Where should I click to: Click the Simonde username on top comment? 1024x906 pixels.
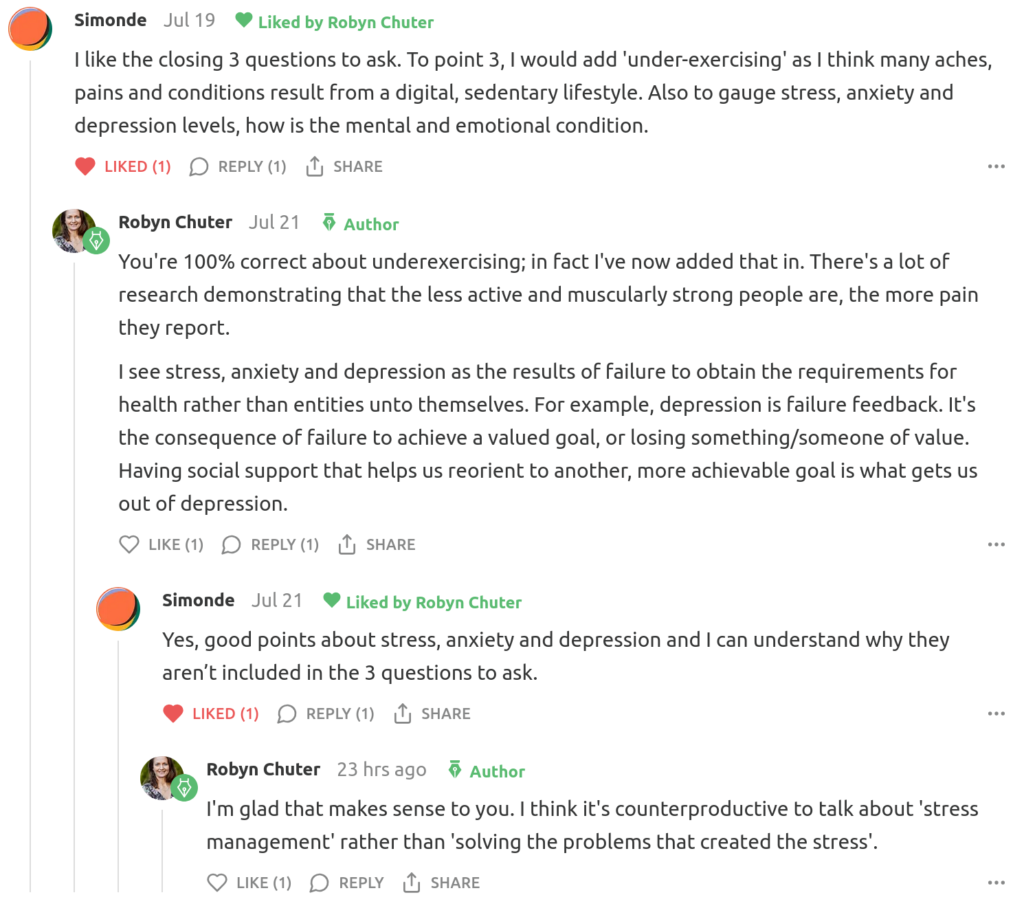coord(110,20)
